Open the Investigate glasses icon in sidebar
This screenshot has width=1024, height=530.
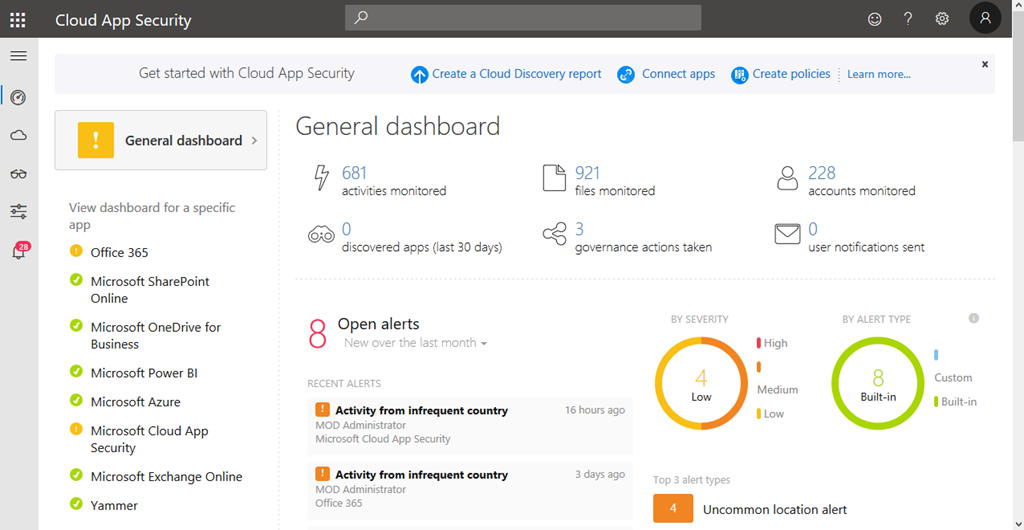[18, 174]
